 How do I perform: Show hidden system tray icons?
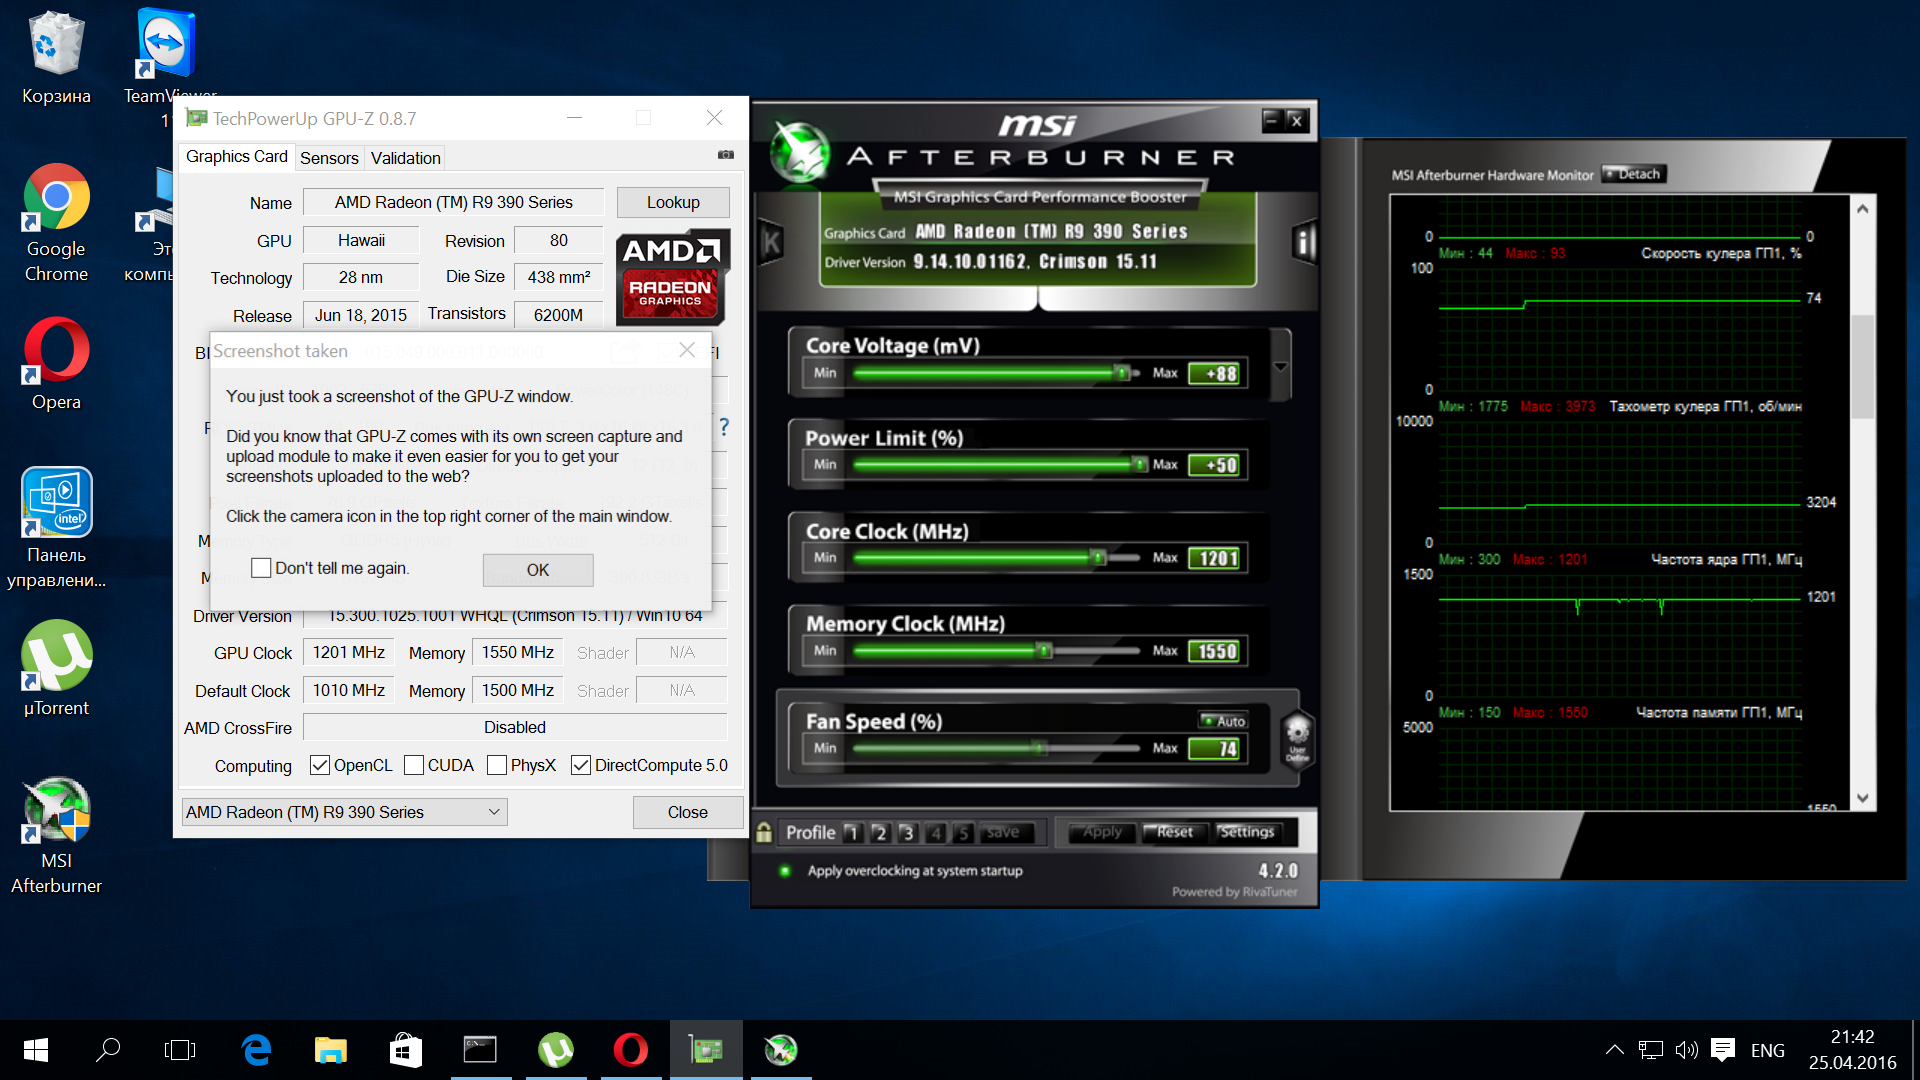click(x=1614, y=1050)
